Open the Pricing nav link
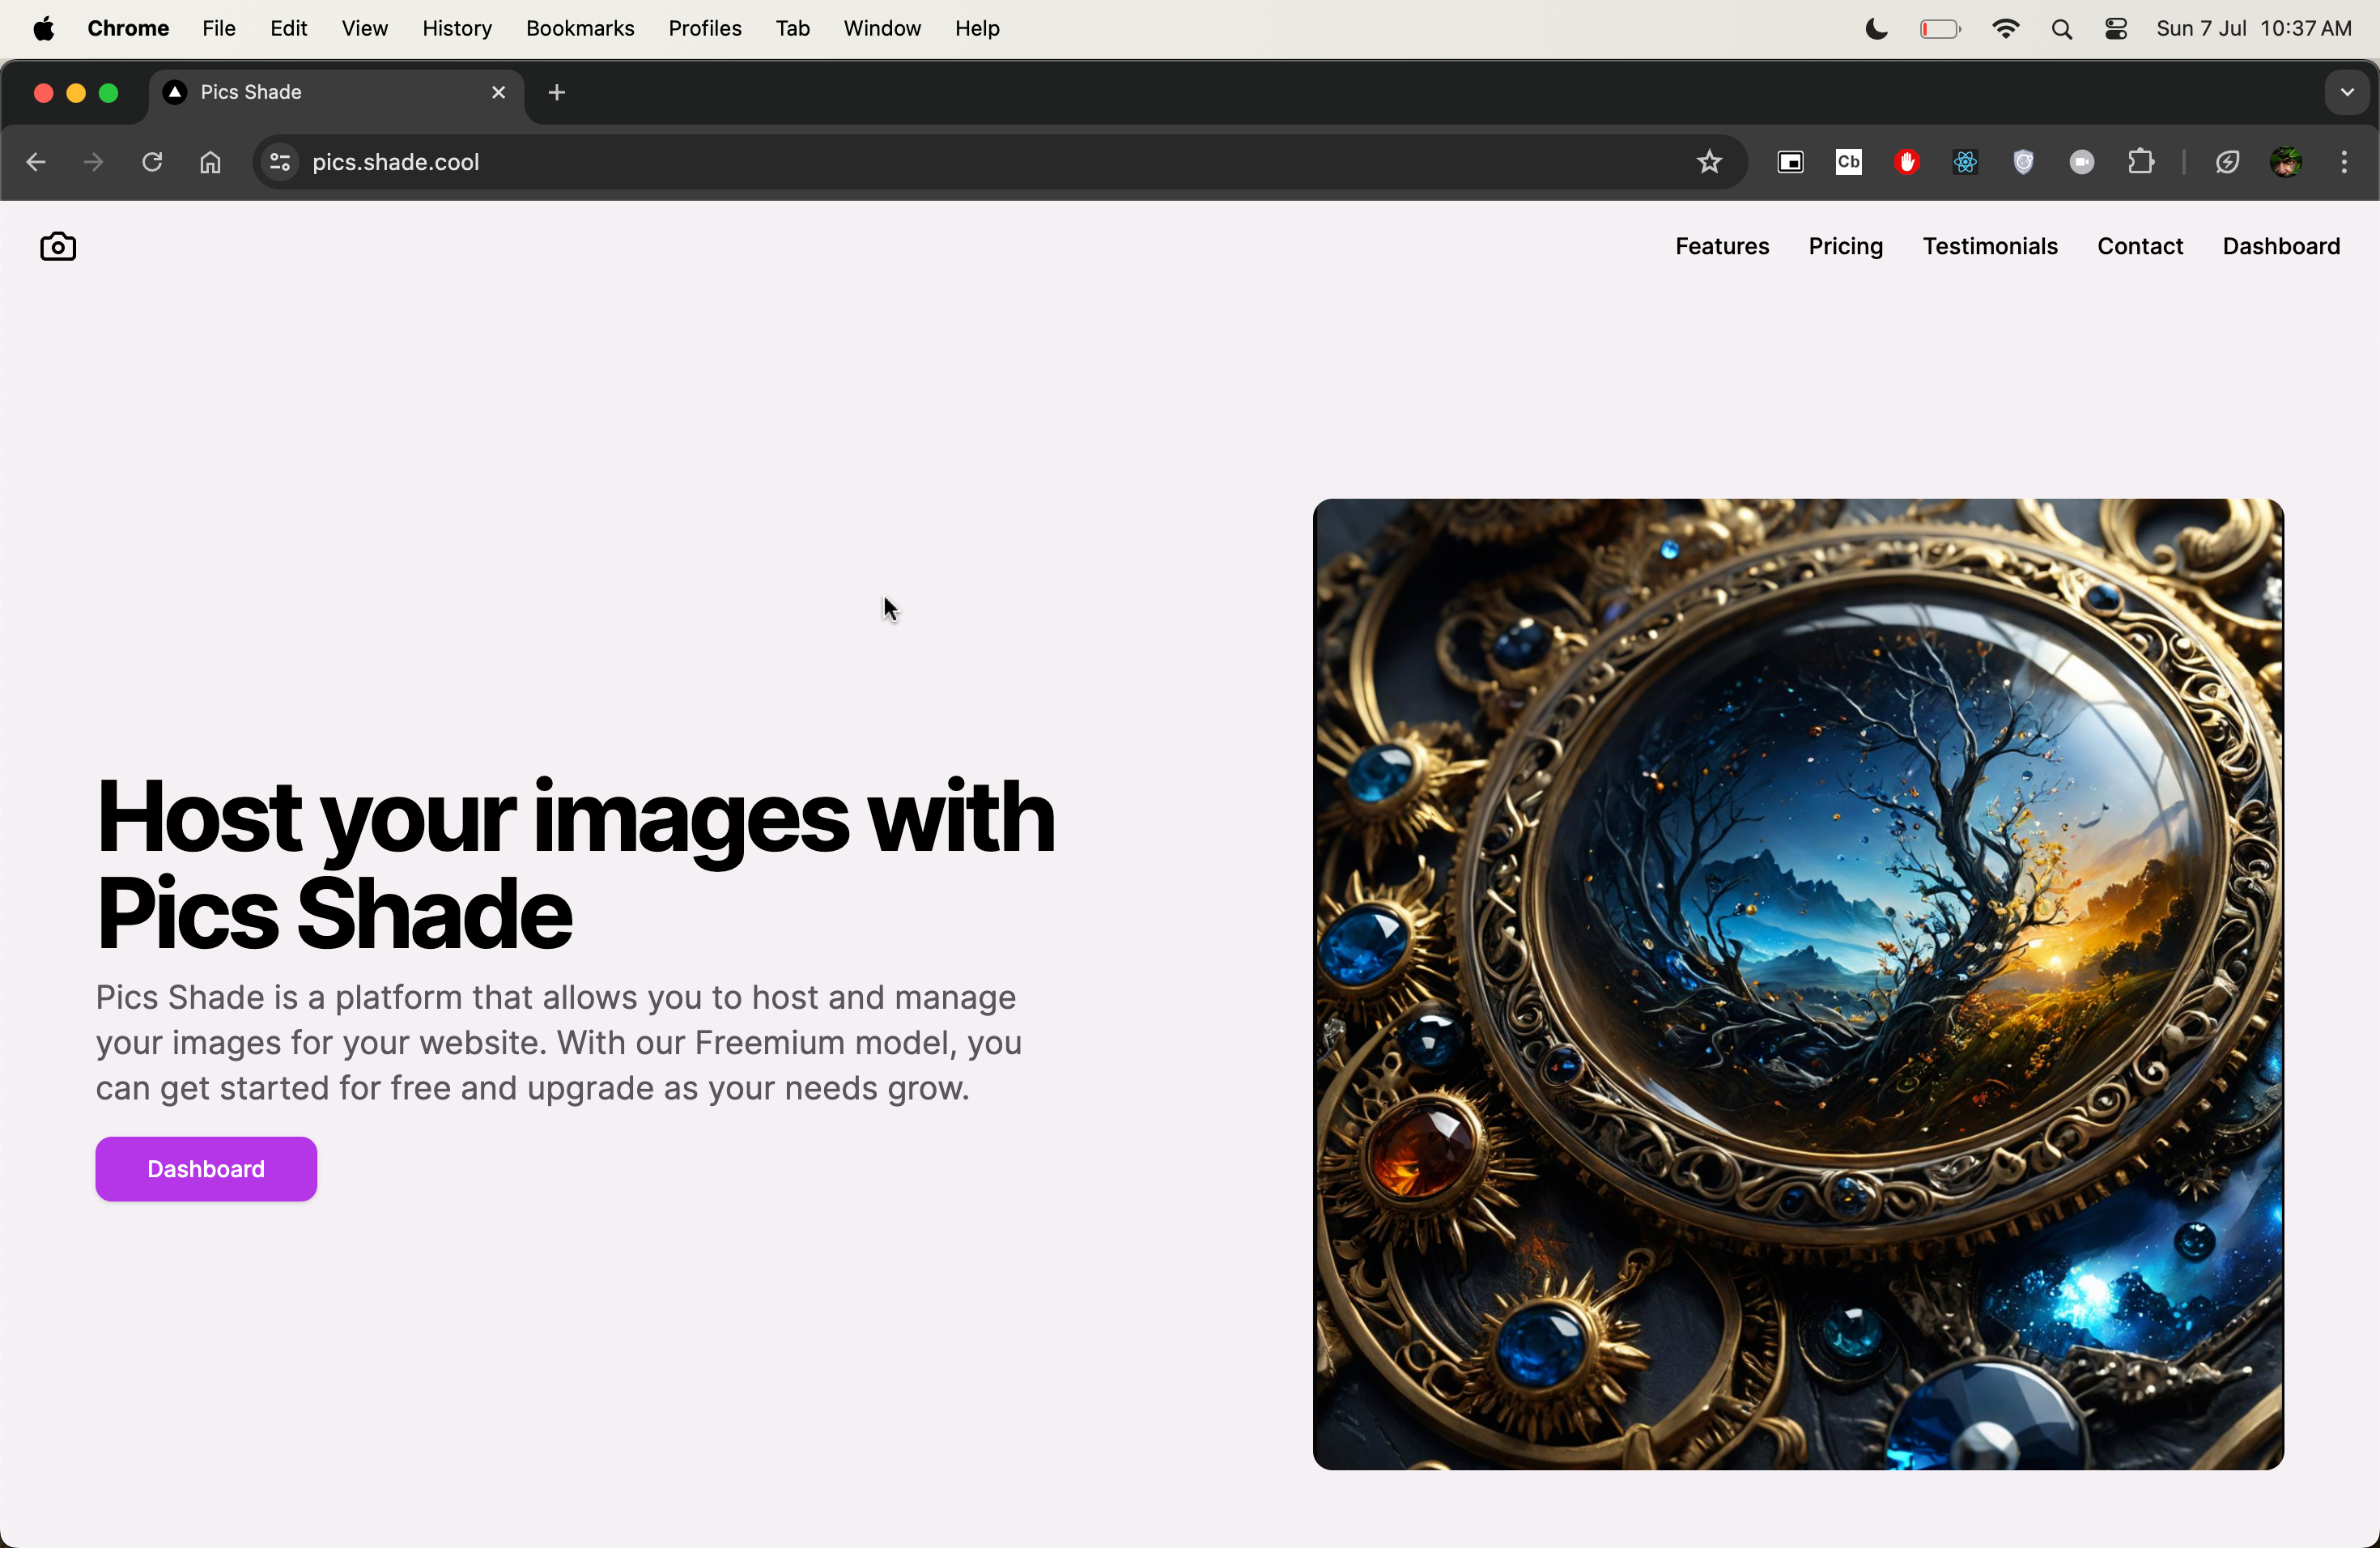The width and height of the screenshot is (2380, 1548). coord(1845,247)
